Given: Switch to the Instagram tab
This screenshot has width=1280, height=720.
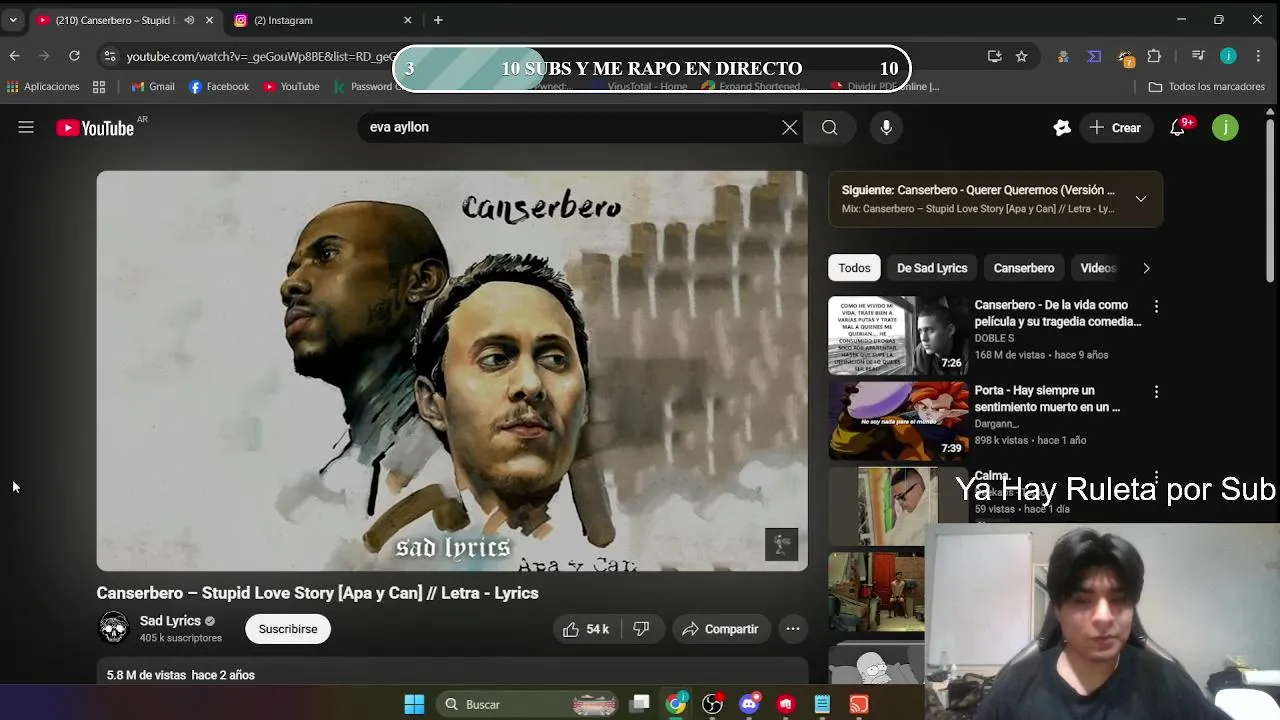Looking at the screenshot, I should (322, 20).
